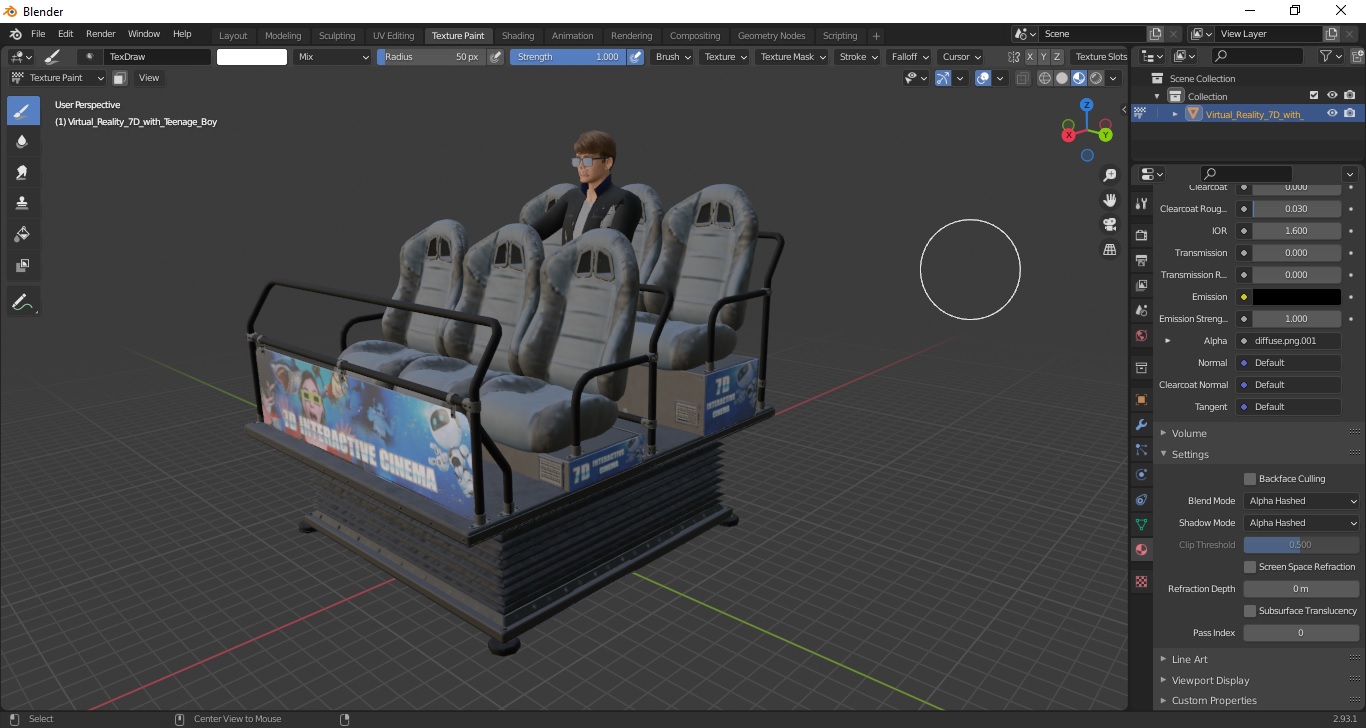Open the Render menu

coord(101,34)
